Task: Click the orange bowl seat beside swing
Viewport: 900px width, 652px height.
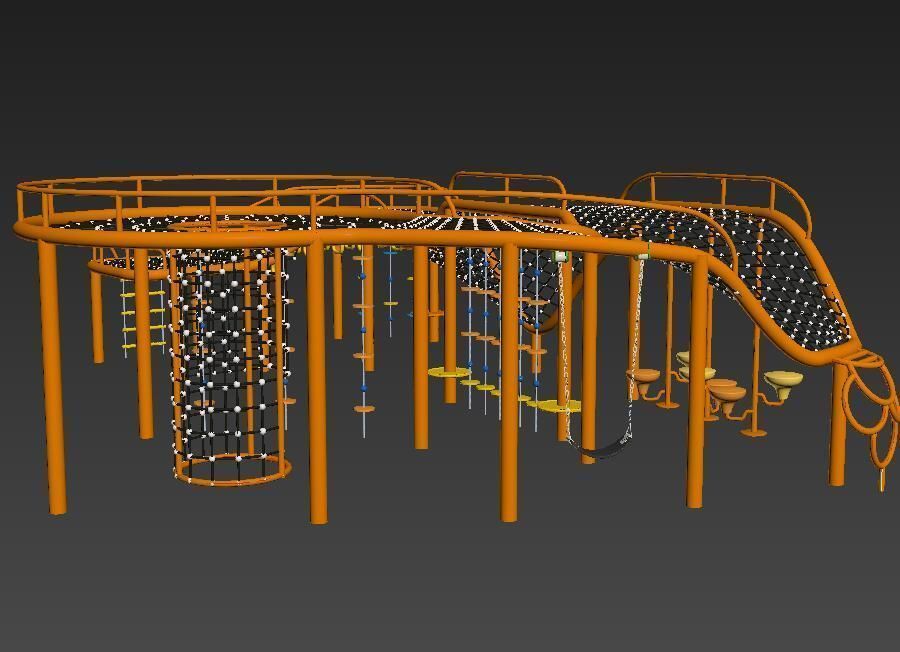Action: tap(646, 377)
